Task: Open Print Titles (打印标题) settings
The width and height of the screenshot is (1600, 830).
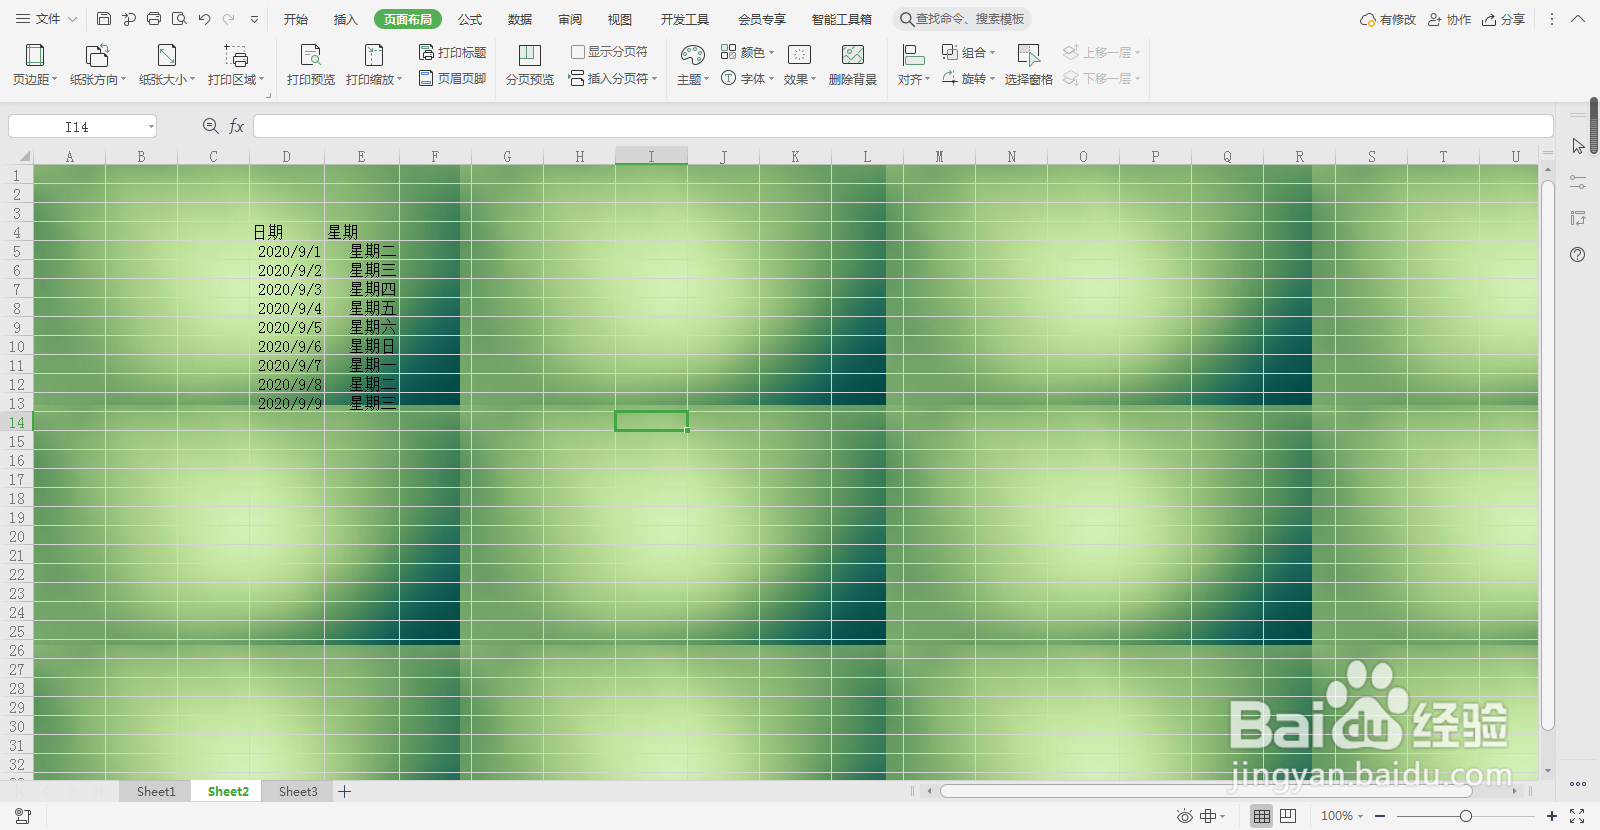Action: tap(452, 52)
